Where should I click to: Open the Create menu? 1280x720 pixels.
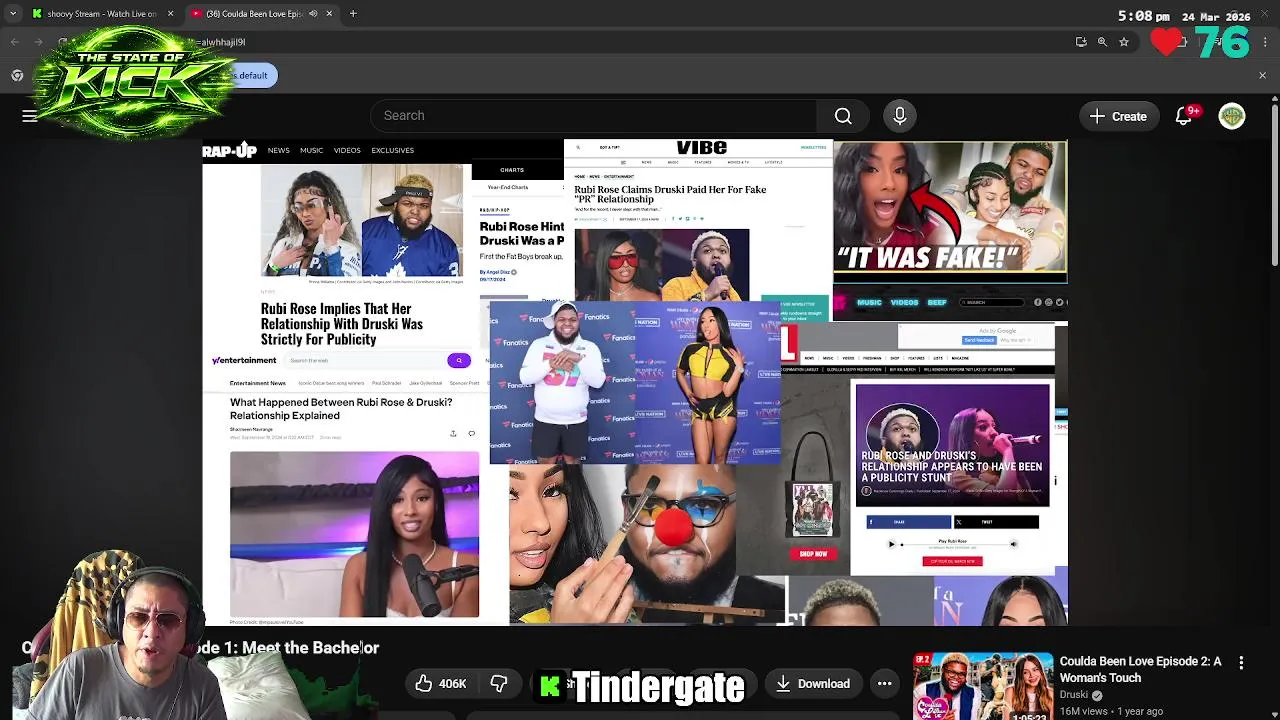pyautogui.click(x=1118, y=116)
